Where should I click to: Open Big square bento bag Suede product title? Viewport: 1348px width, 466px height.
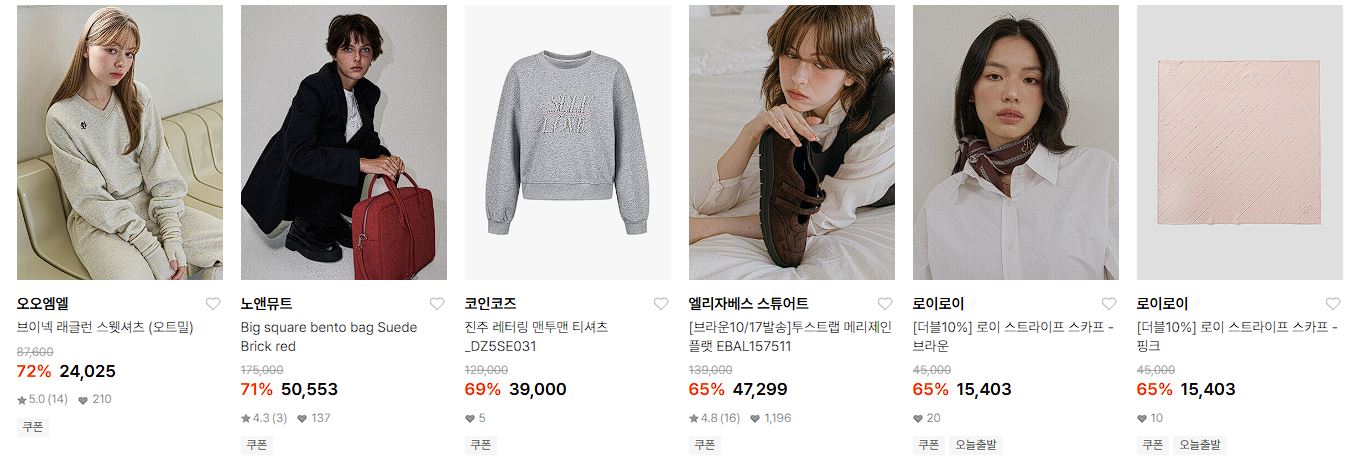[x=329, y=337]
